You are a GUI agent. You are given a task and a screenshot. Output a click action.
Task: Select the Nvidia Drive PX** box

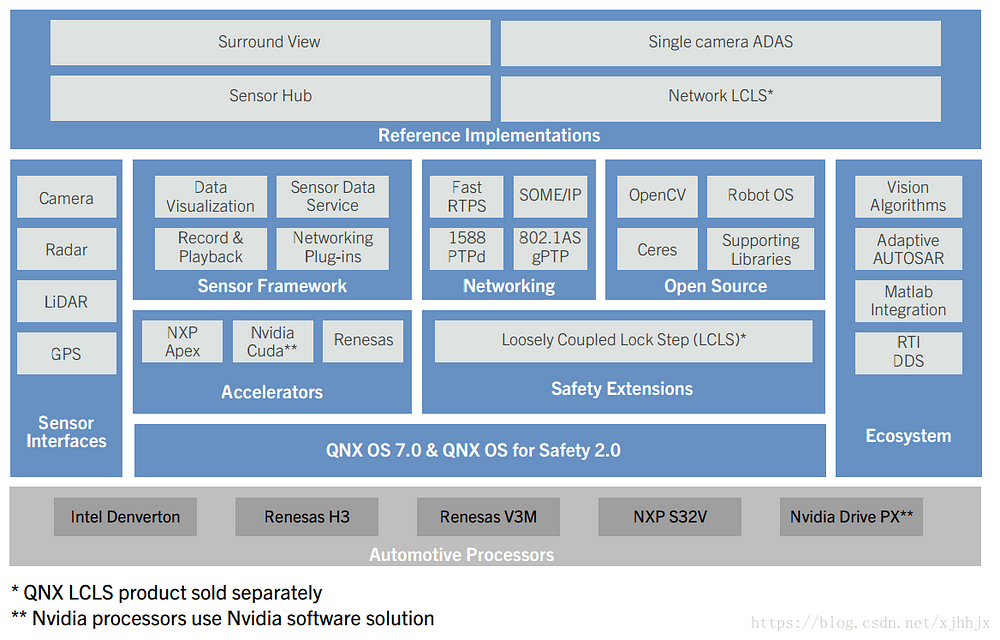coord(851,517)
